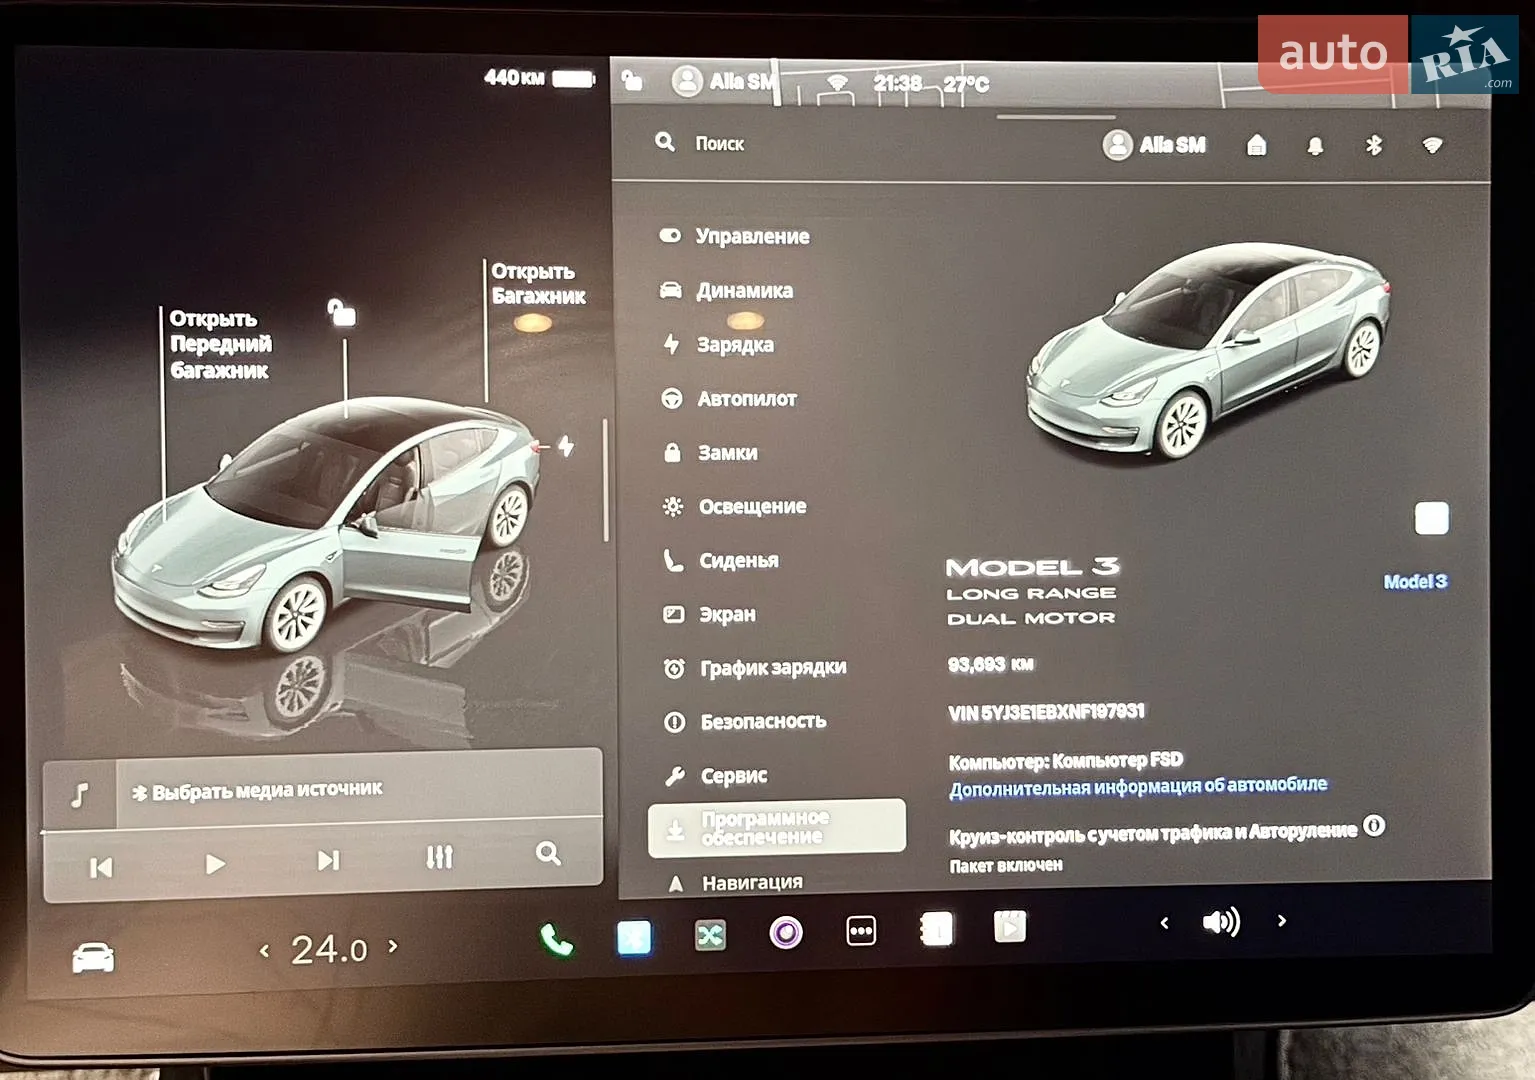Search media with magnifier icon
Screen dimensions: 1535x1080
548,853
